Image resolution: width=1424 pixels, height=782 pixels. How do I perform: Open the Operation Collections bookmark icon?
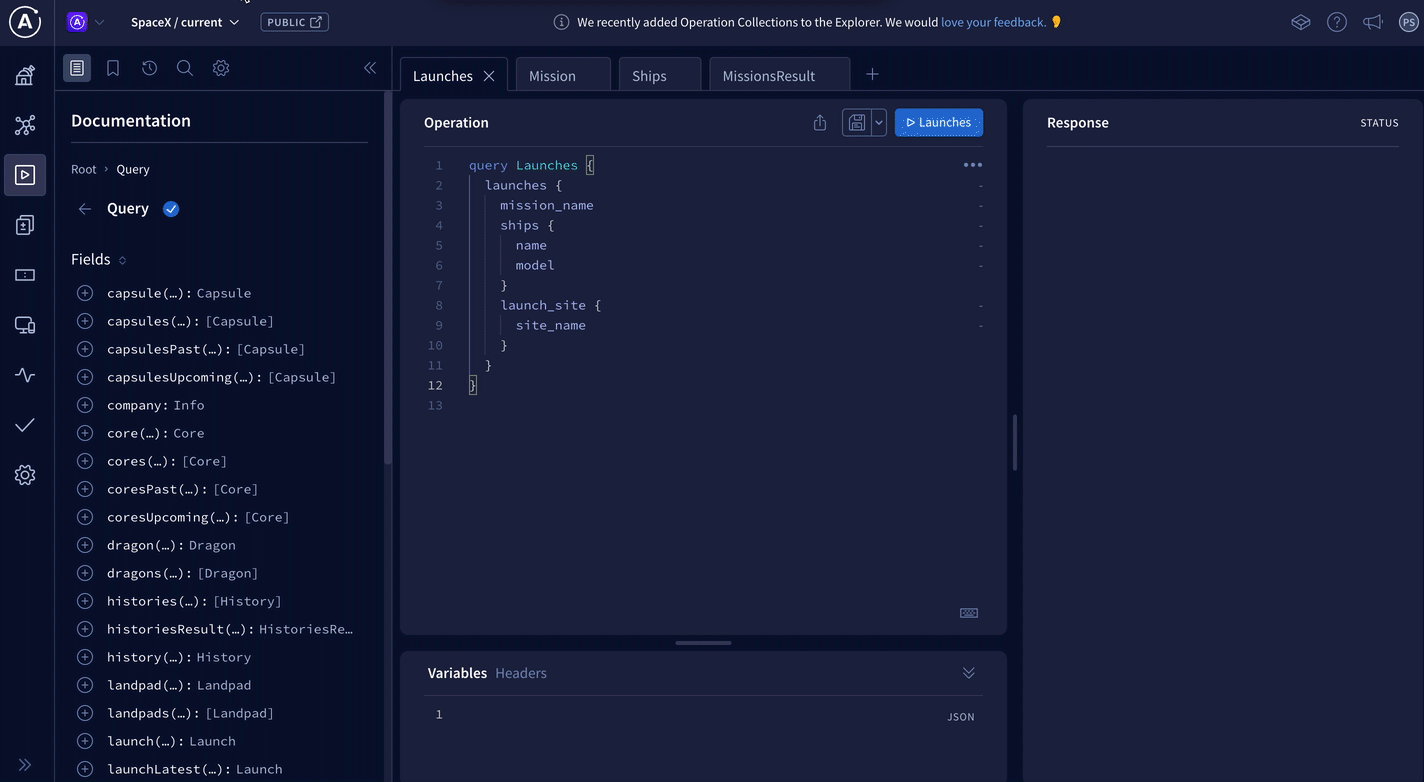(113, 68)
